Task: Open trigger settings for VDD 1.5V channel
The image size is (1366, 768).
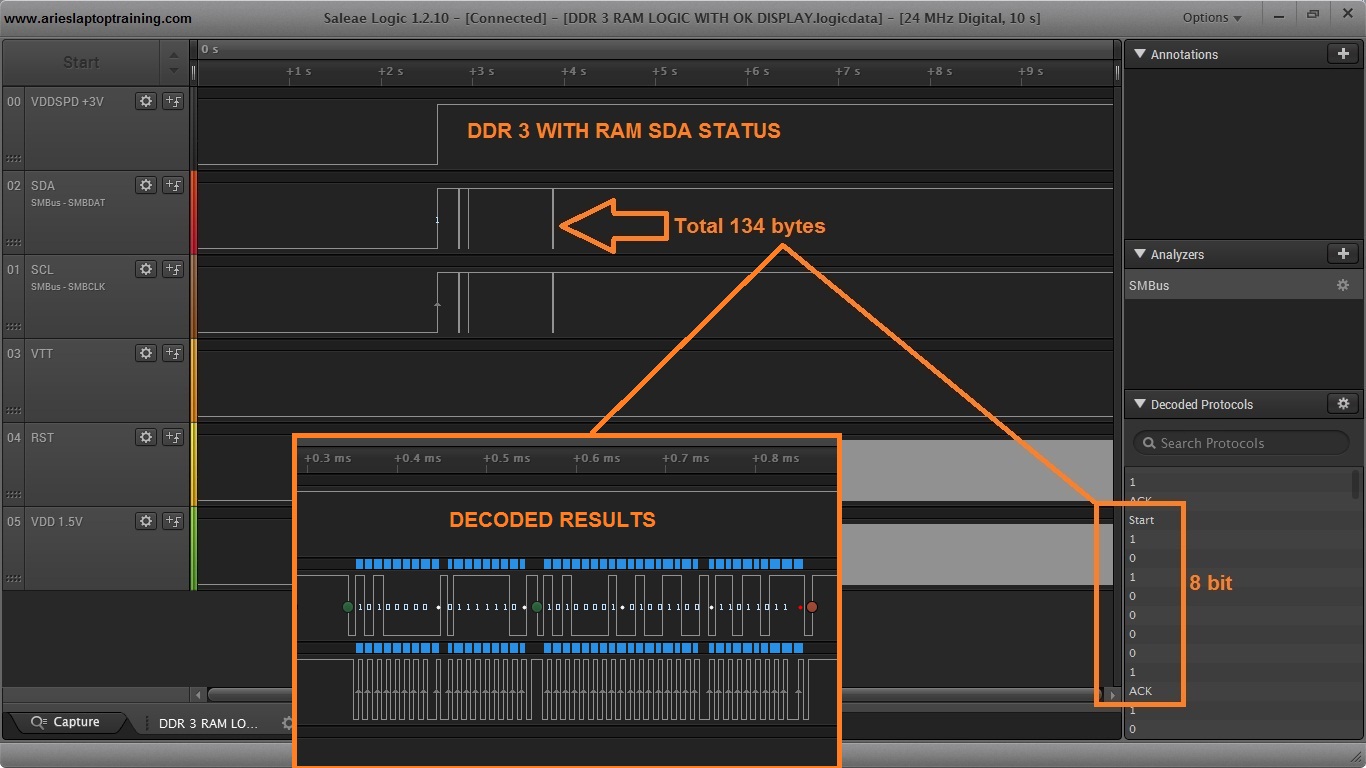Action: point(173,521)
